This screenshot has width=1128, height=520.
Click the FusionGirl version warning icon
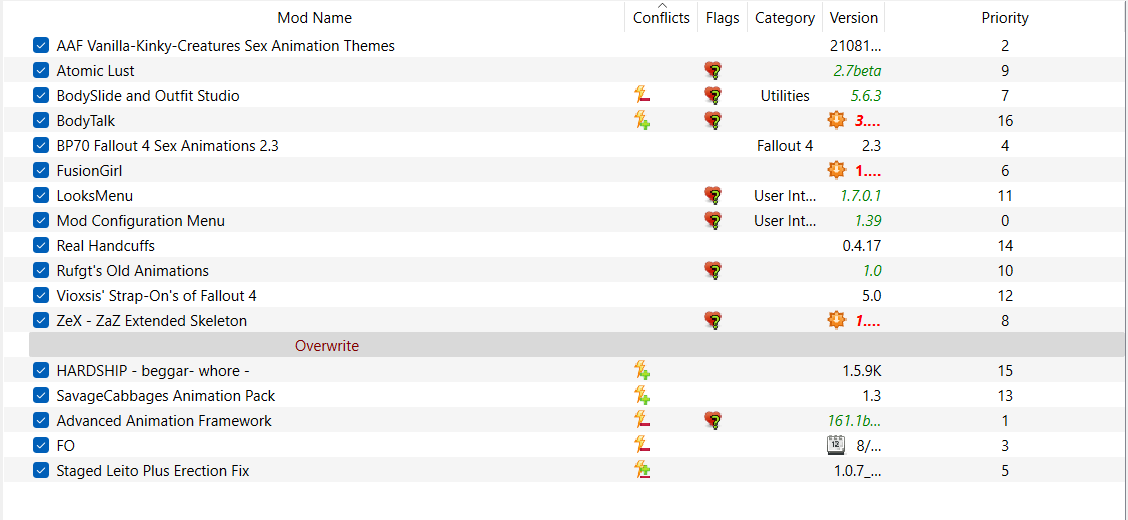(836, 170)
